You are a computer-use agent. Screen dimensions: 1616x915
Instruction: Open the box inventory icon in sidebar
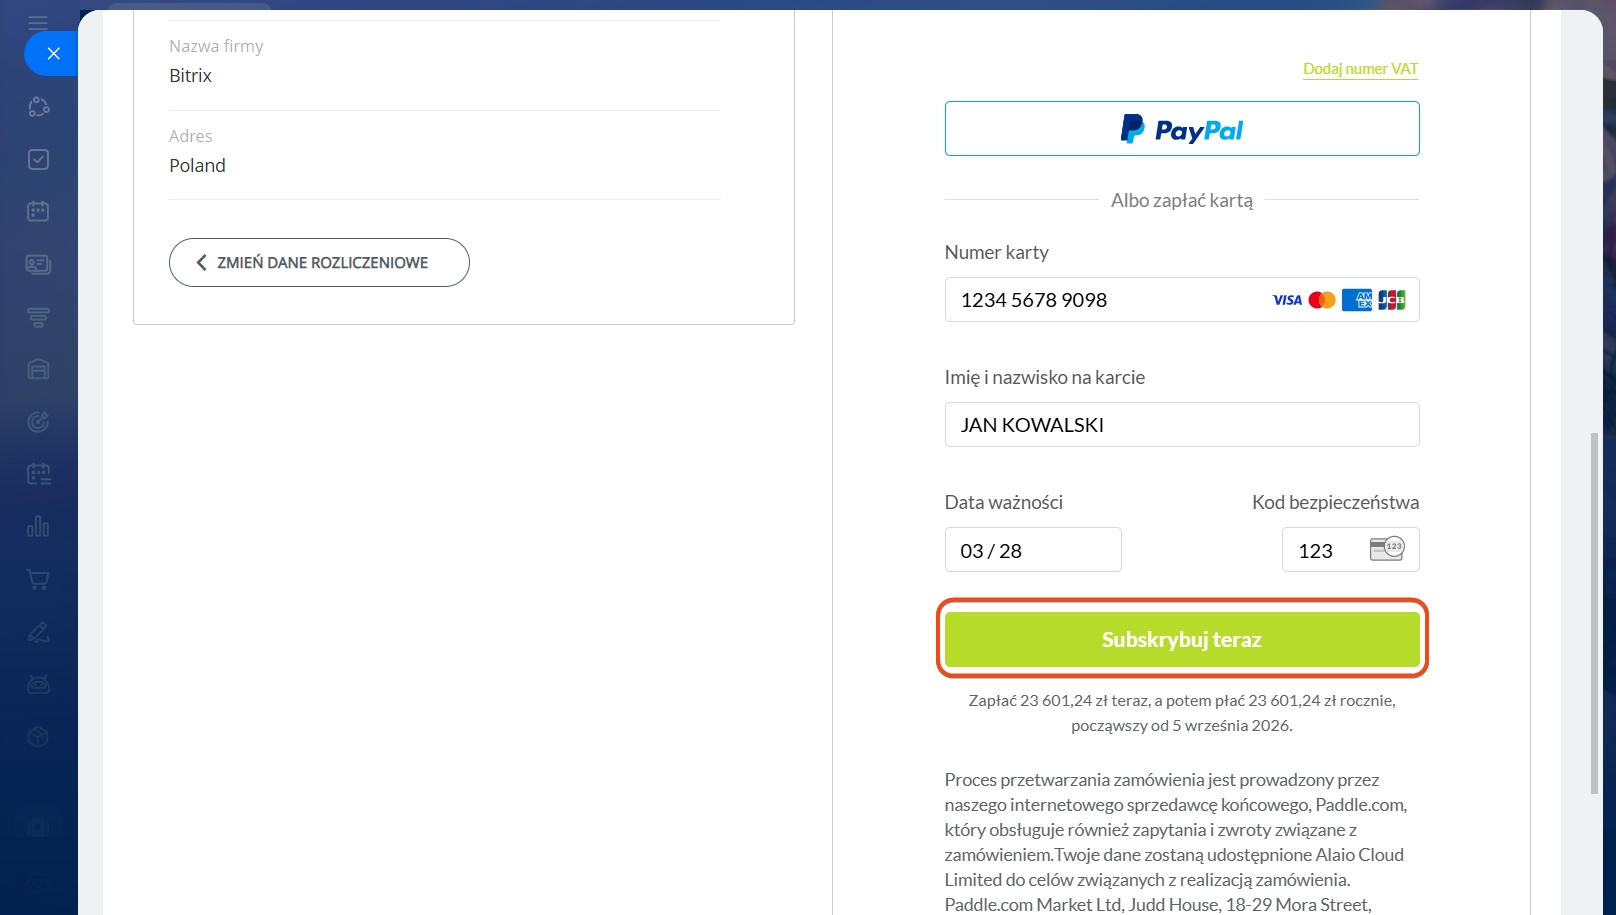tap(38, 737)
